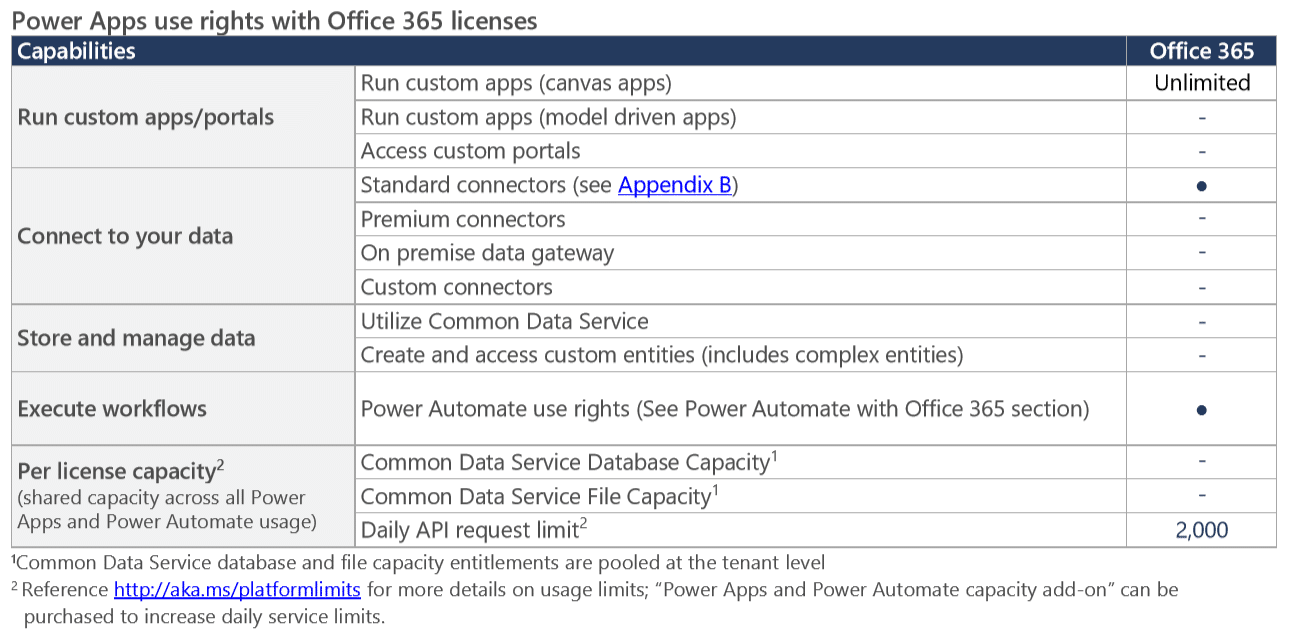Viewport: 1291px width, 641px height.
Task: Click Utilize Common Data Service cell
Action: (504, 321)
